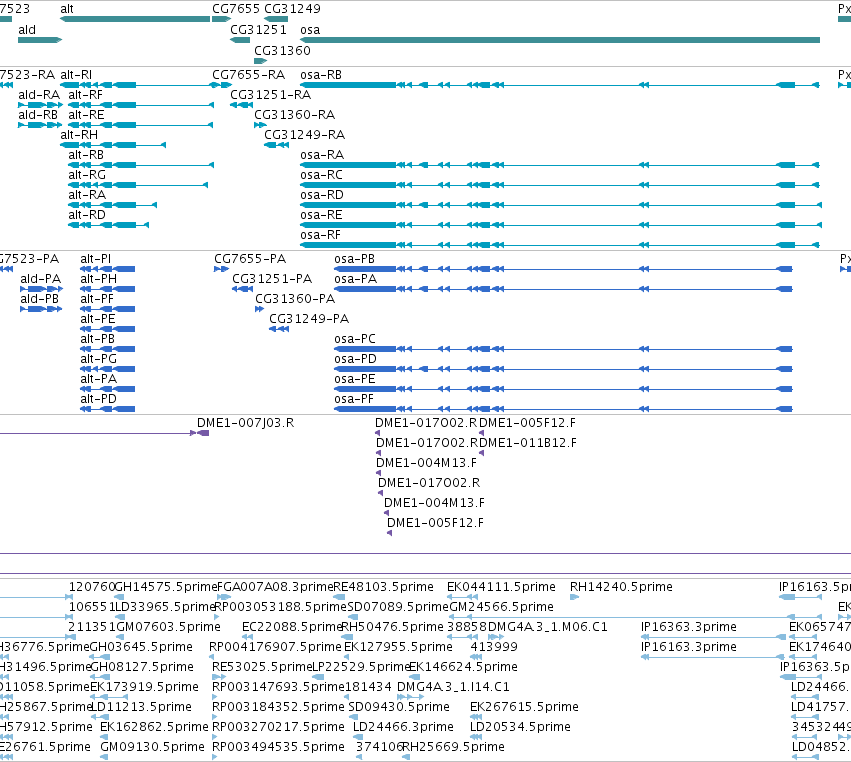
Task: Click the ald gene label
Action: [x=27, y=30]
